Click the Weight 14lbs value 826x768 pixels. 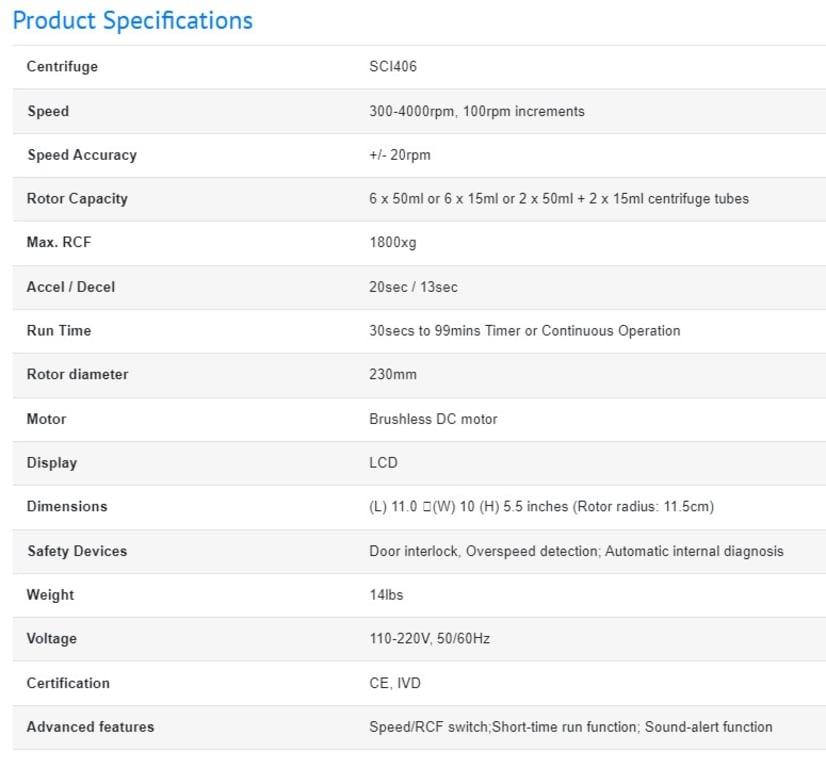386,595
